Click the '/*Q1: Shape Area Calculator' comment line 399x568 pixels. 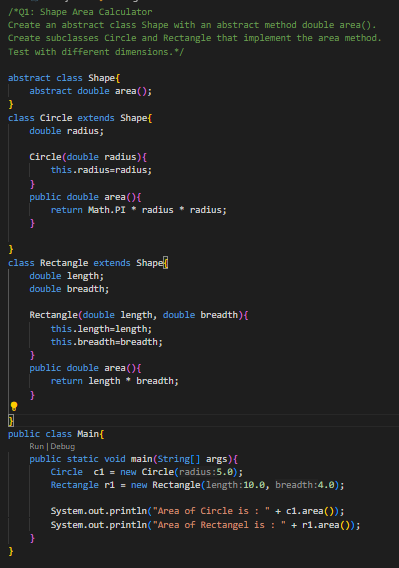[x=80, y=12]
